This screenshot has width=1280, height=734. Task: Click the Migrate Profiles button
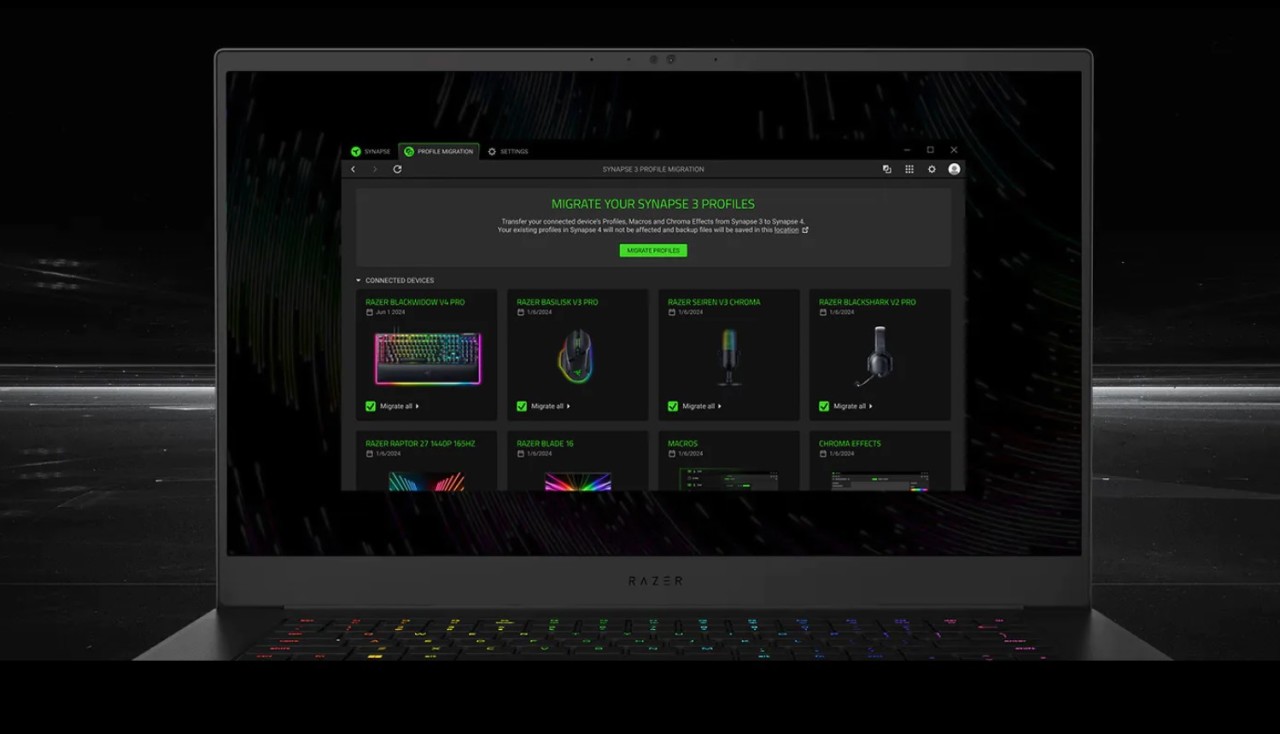coord(653,250)
